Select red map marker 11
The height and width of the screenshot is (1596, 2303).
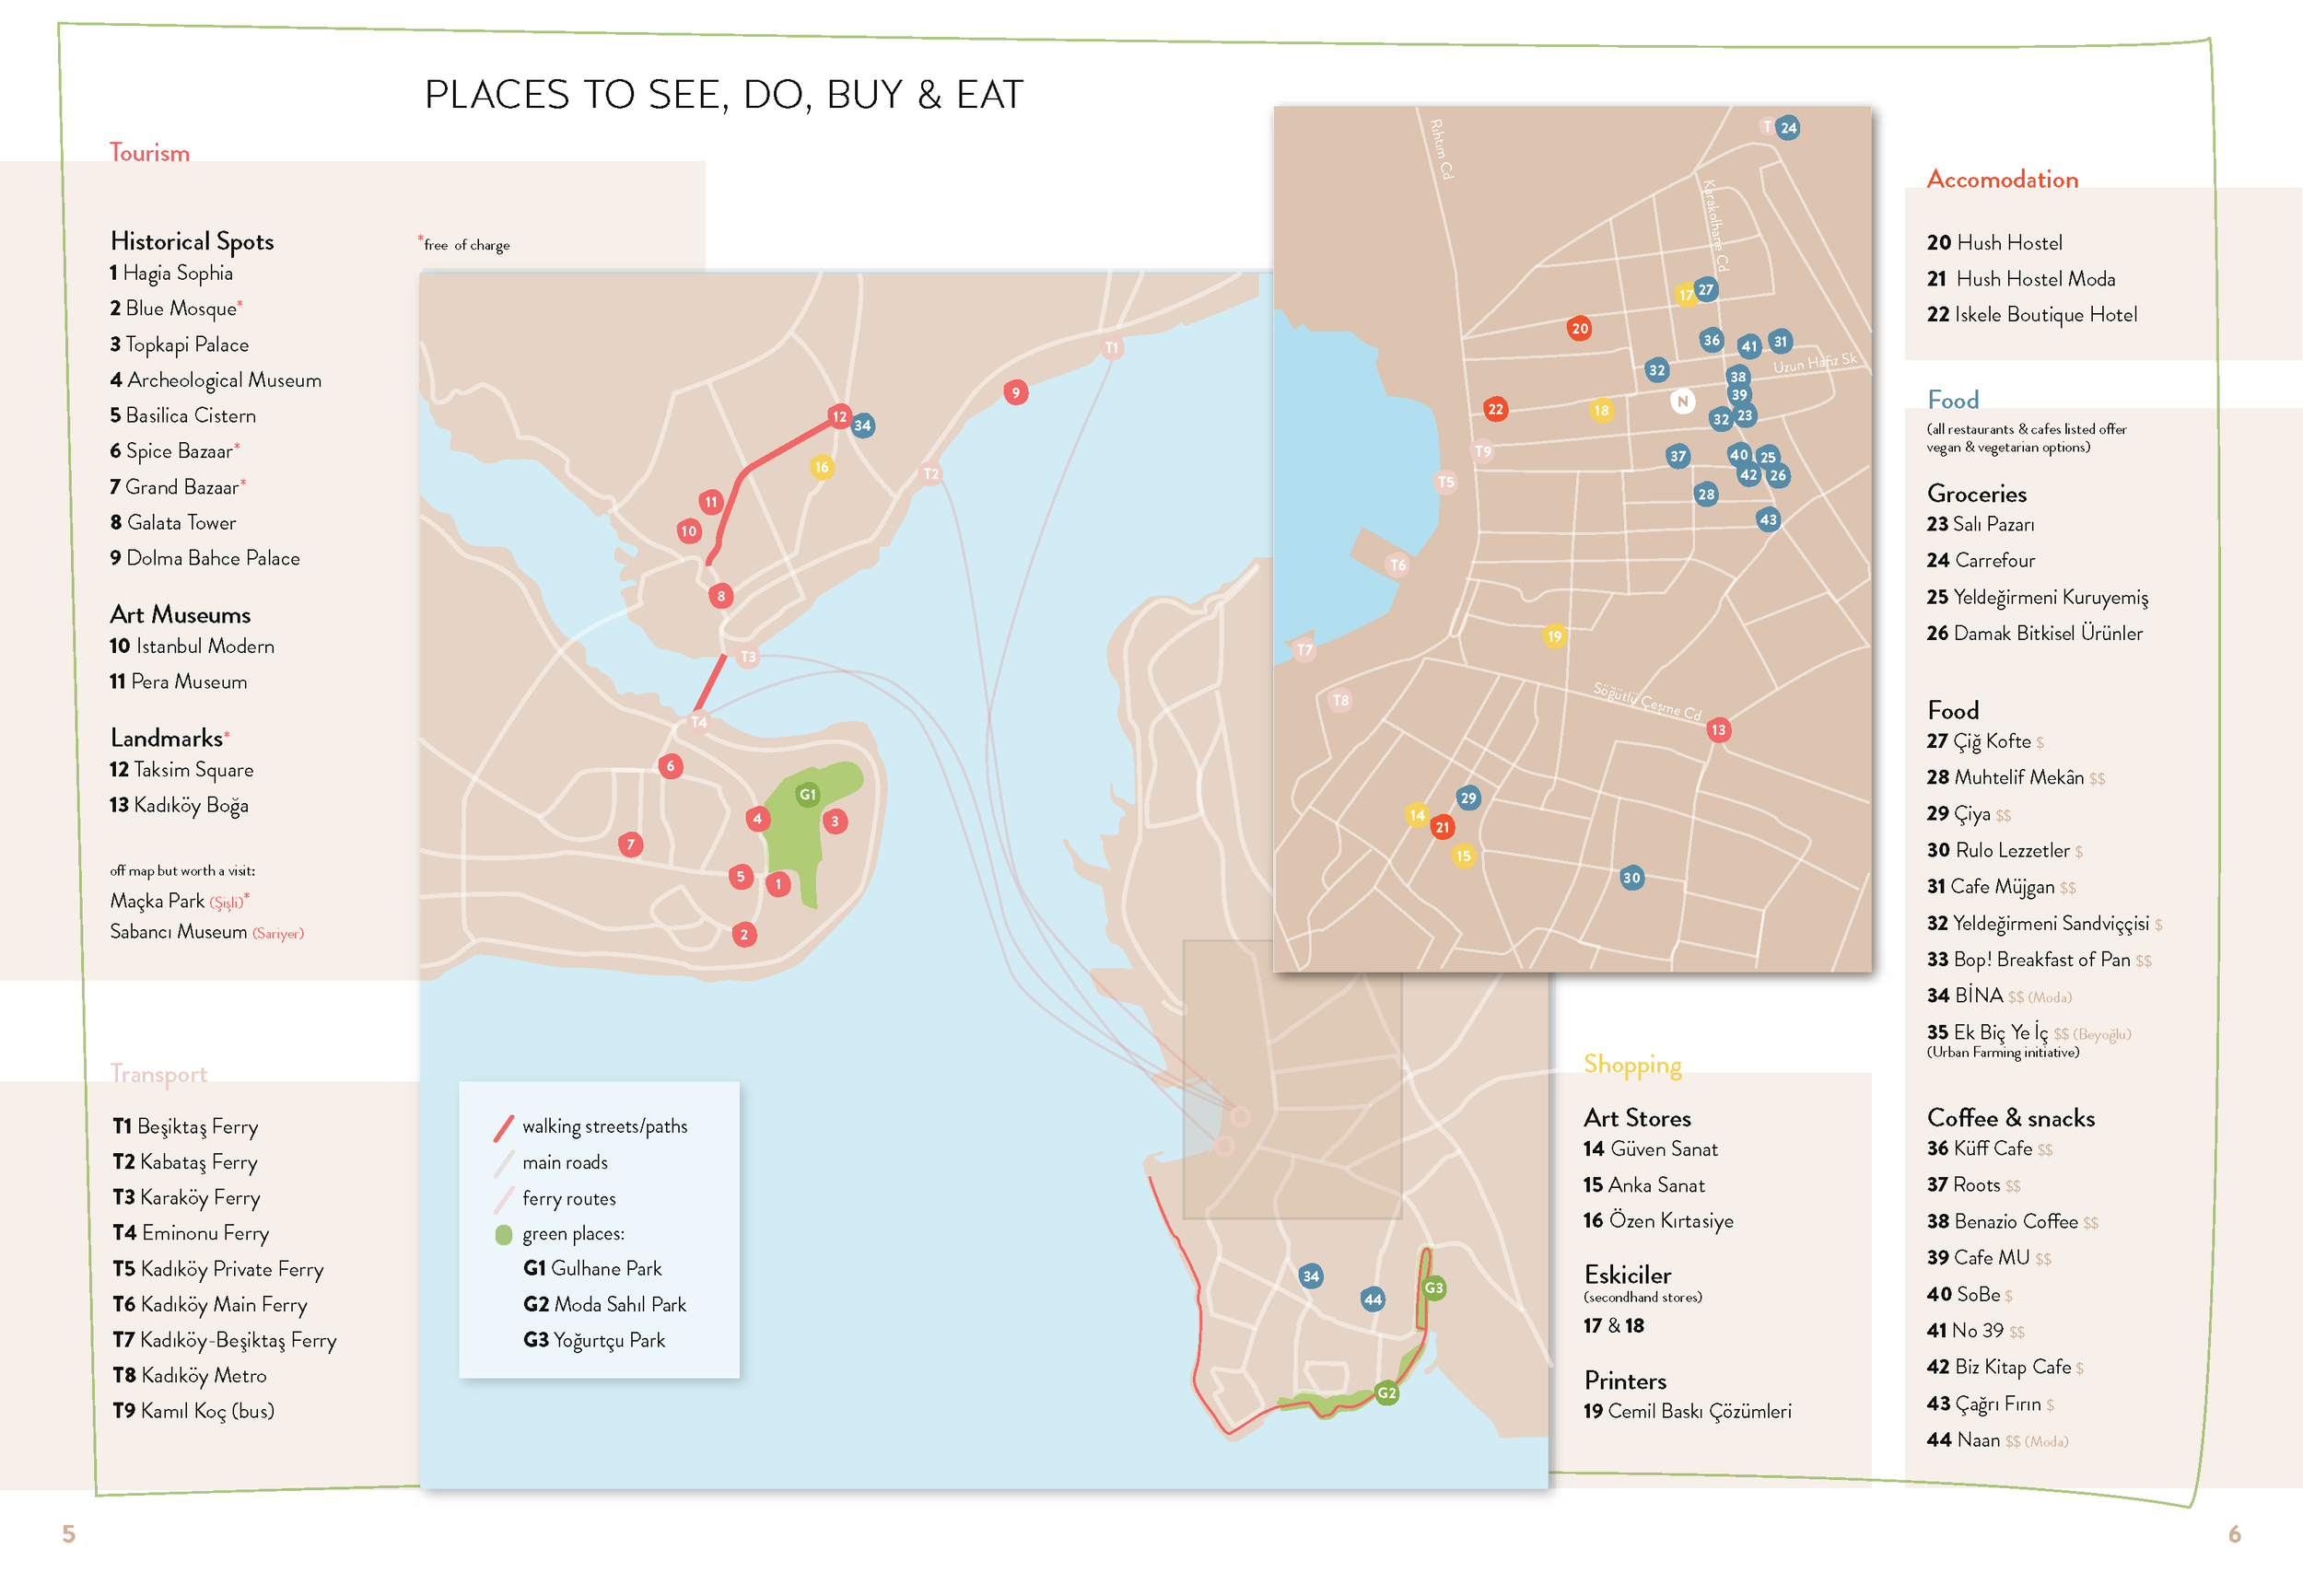[x=710, y=502]
